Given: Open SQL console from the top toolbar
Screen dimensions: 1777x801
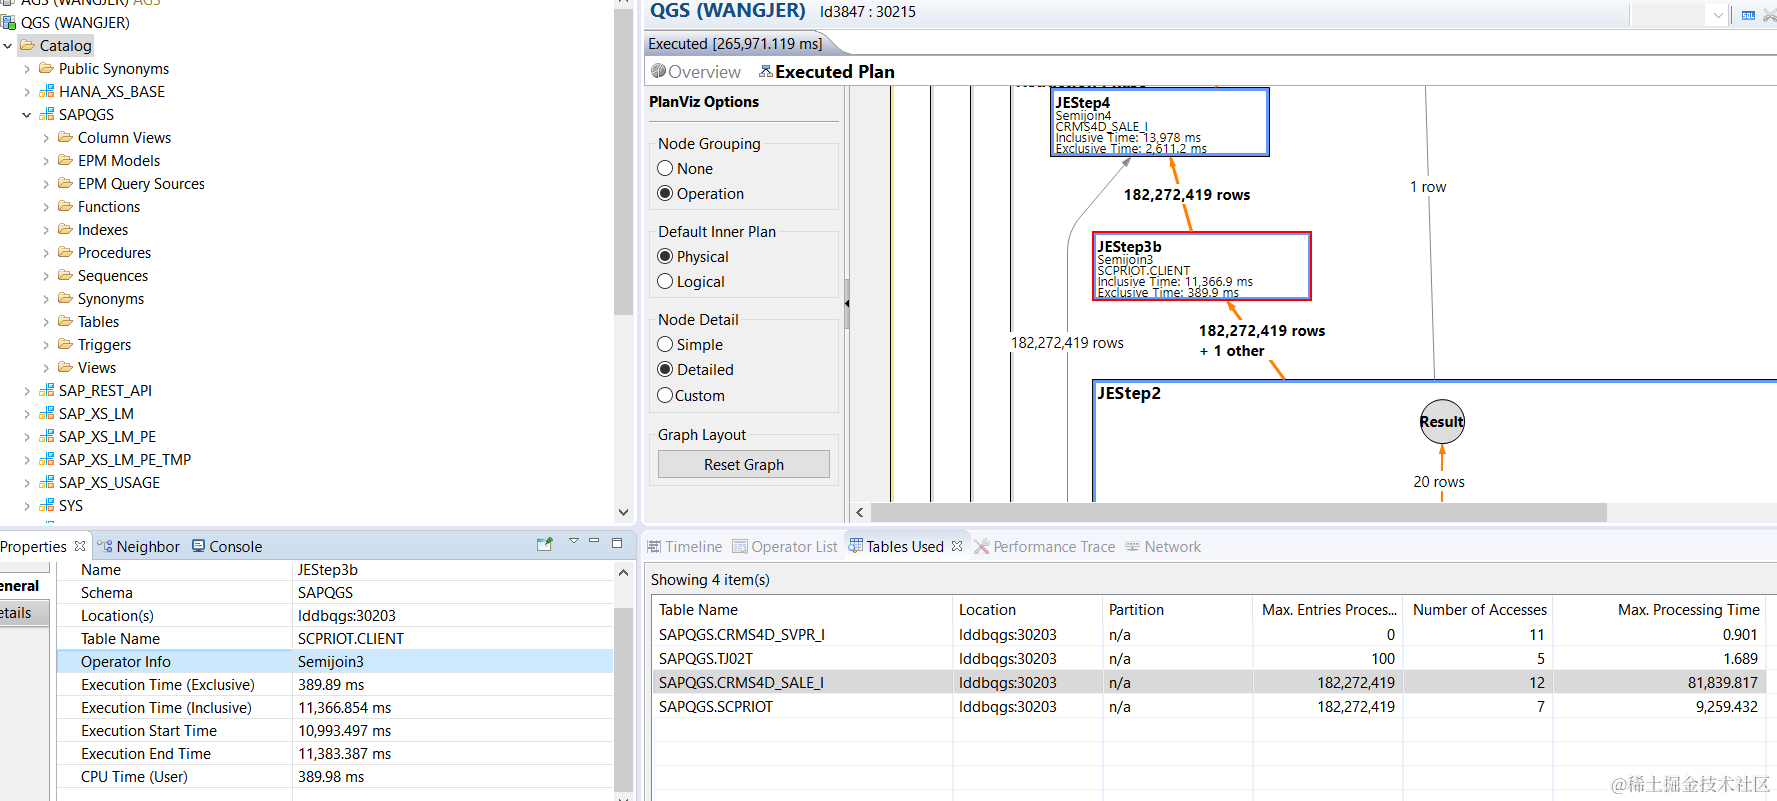Looking at the screenshot, I should point(1748,15).
